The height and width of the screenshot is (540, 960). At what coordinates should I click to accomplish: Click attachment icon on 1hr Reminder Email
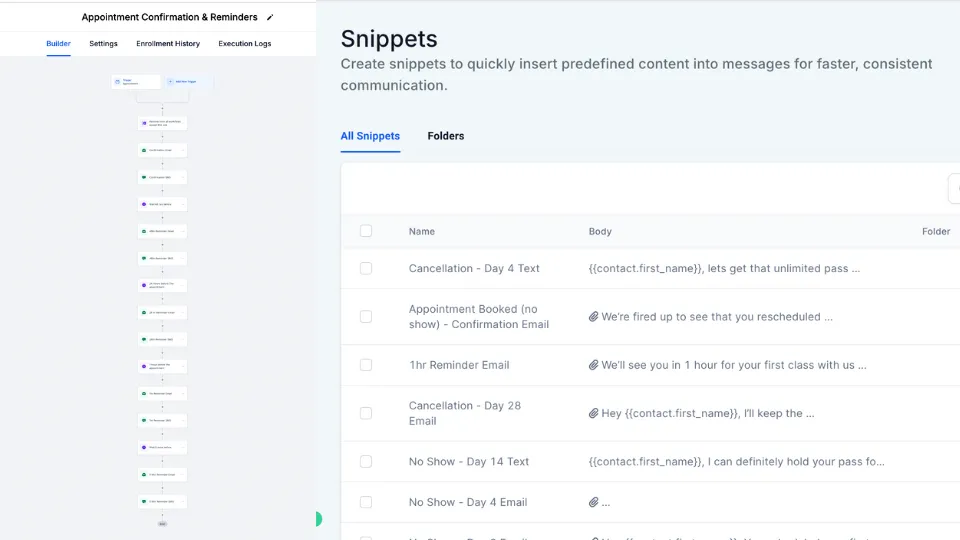pyautogui.click(x=593, y=365)
